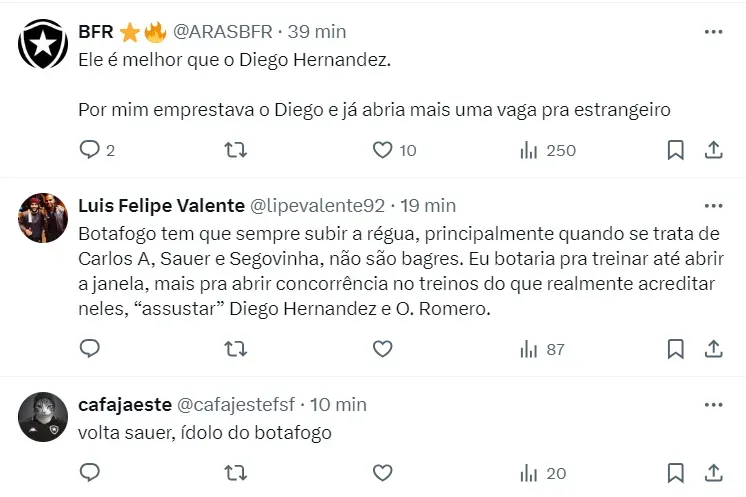View analytics of BFR's tweet
Screen dimensions: 746x497
click(529, 150)
